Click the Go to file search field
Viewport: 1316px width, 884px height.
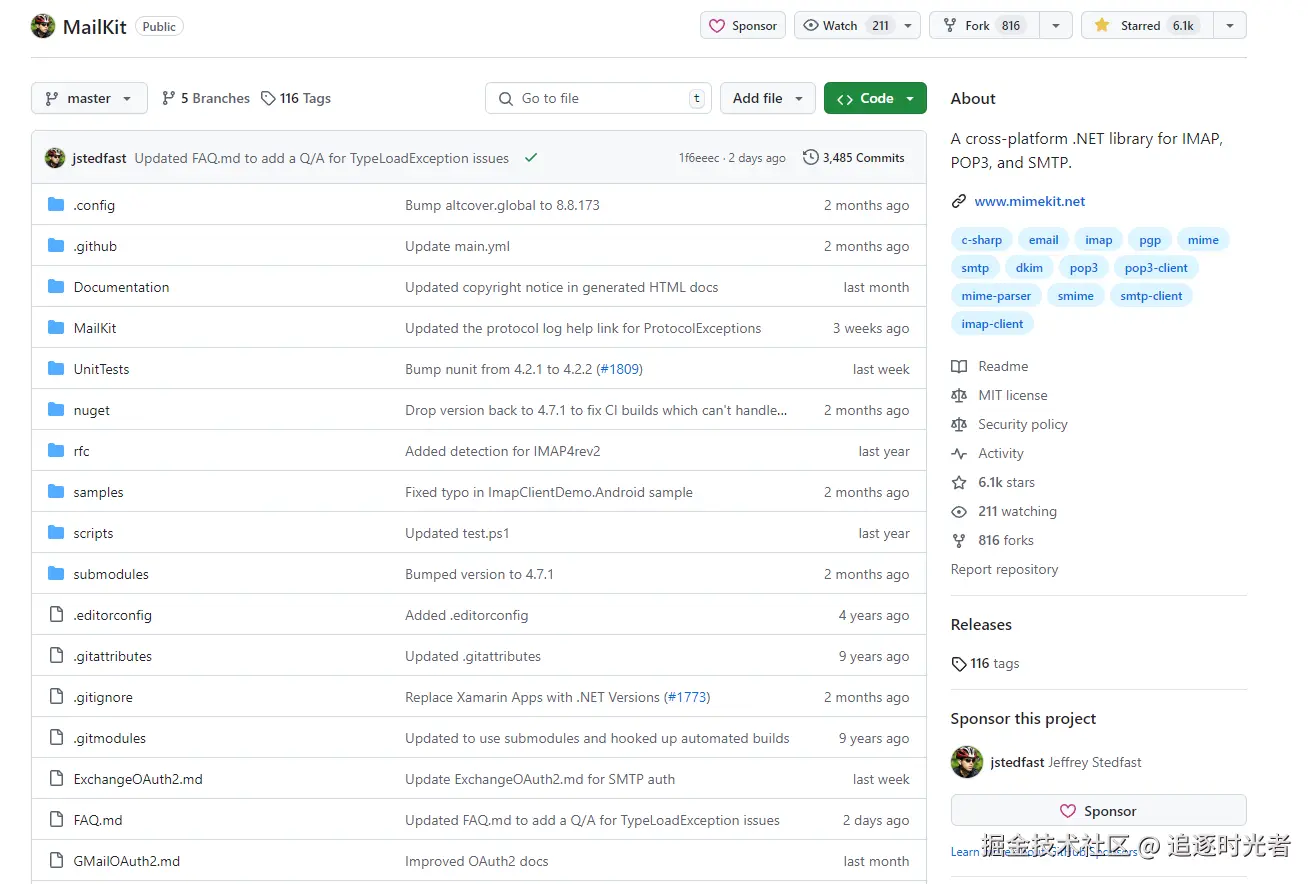[x=599, y=98]
